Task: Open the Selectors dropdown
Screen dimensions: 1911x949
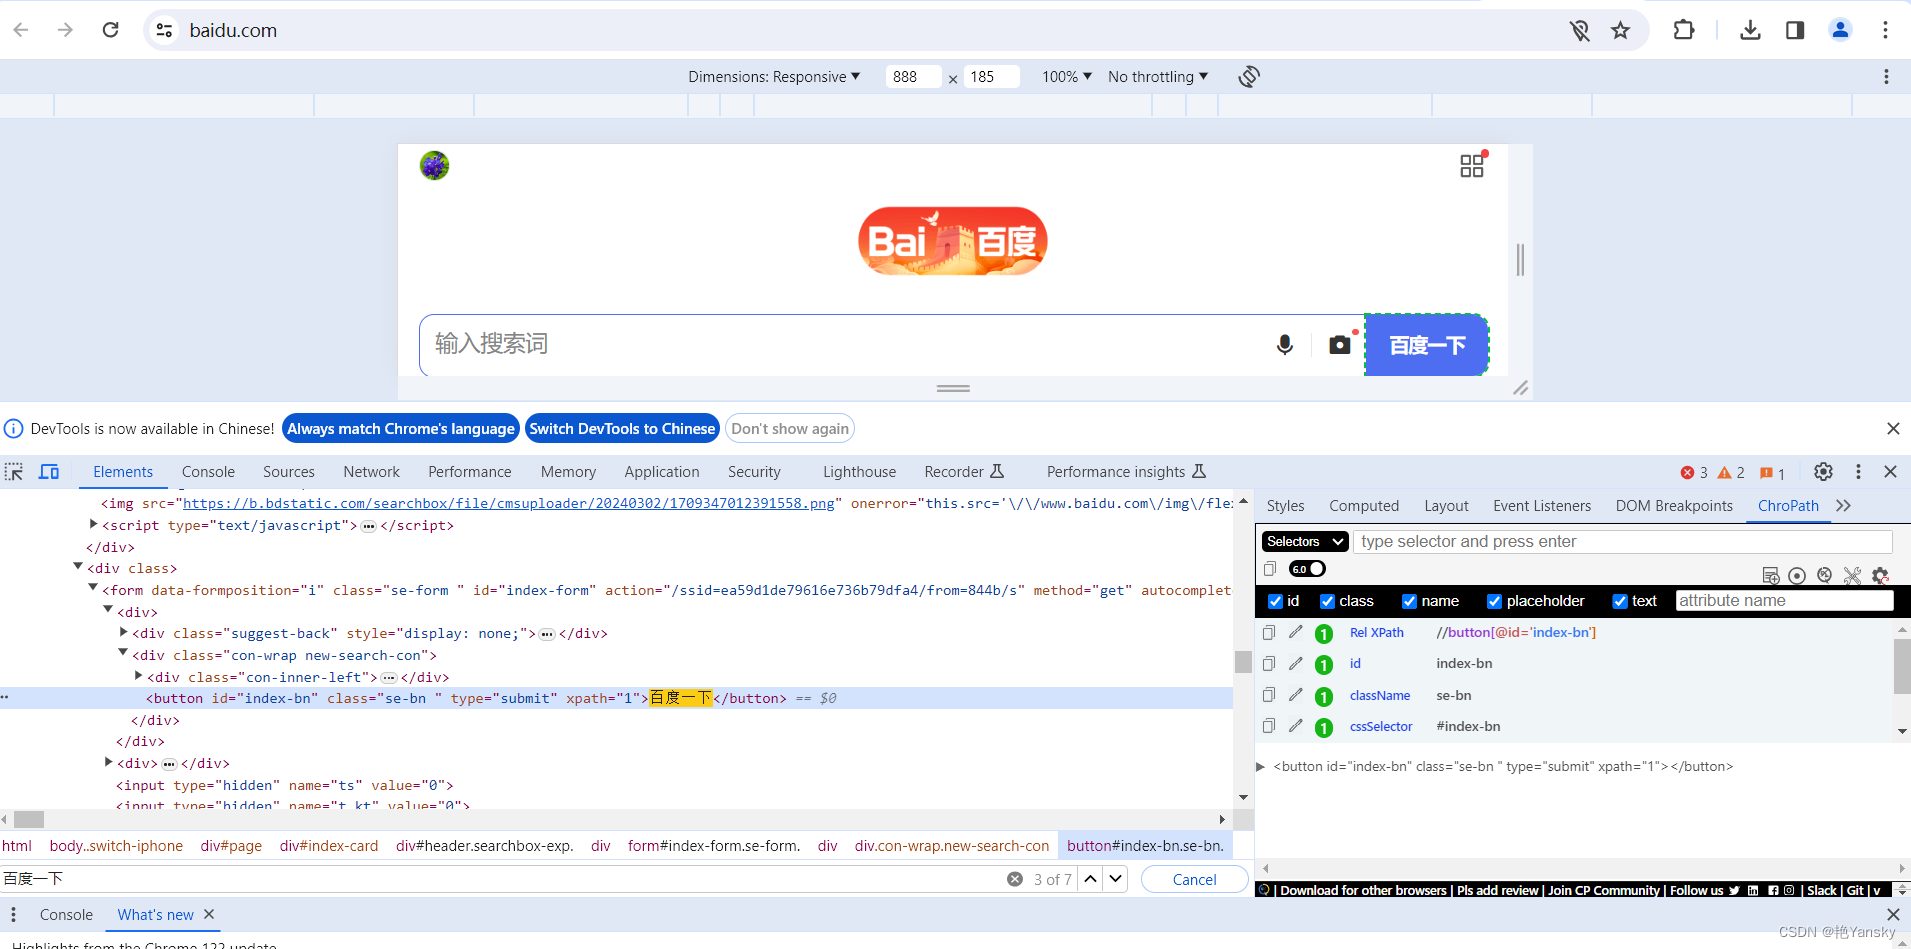Action: [1305, 541]
